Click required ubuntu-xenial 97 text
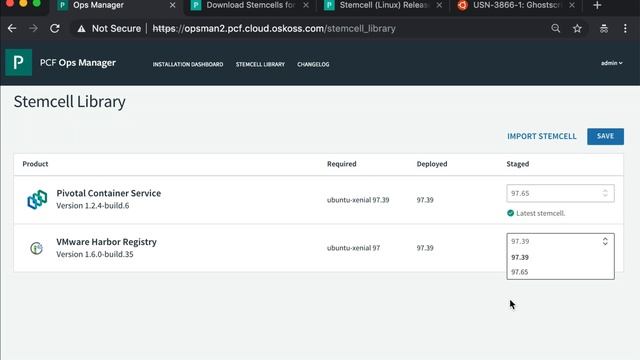The width and height of the screenshot is (640, 360). coord(353,248)
